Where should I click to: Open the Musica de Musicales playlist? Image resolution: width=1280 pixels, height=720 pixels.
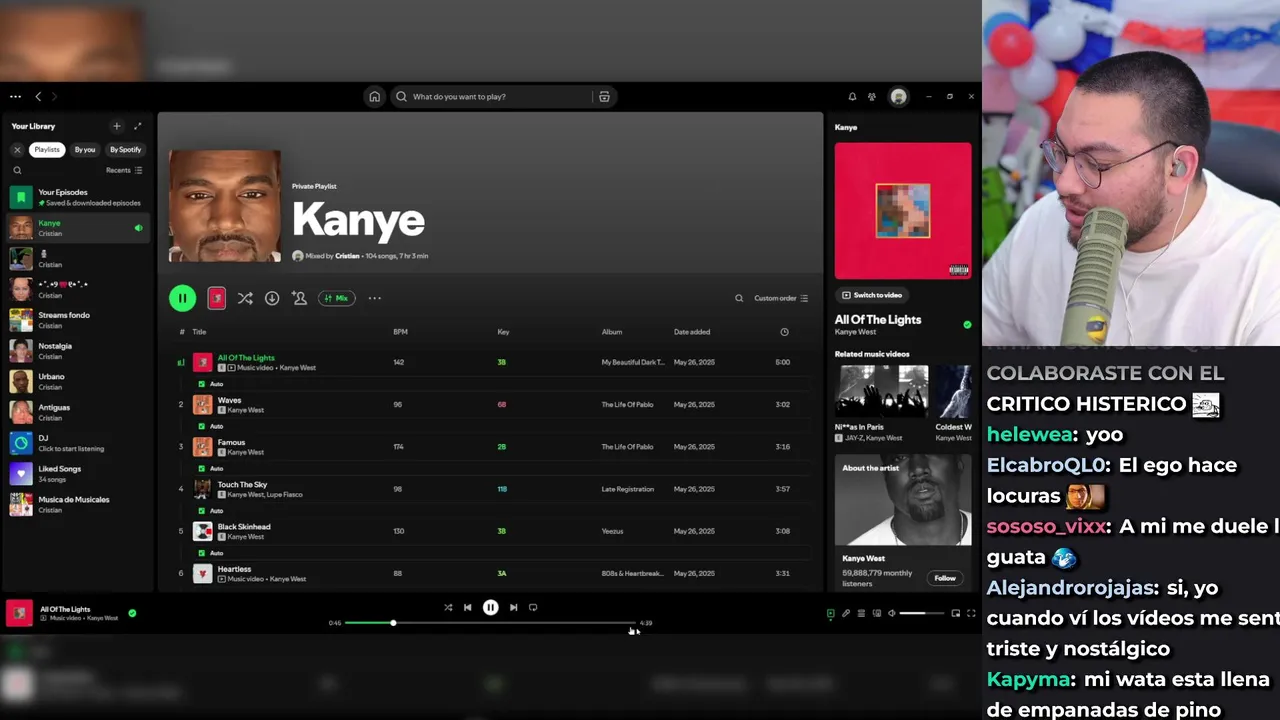click(x=77, y=504)
